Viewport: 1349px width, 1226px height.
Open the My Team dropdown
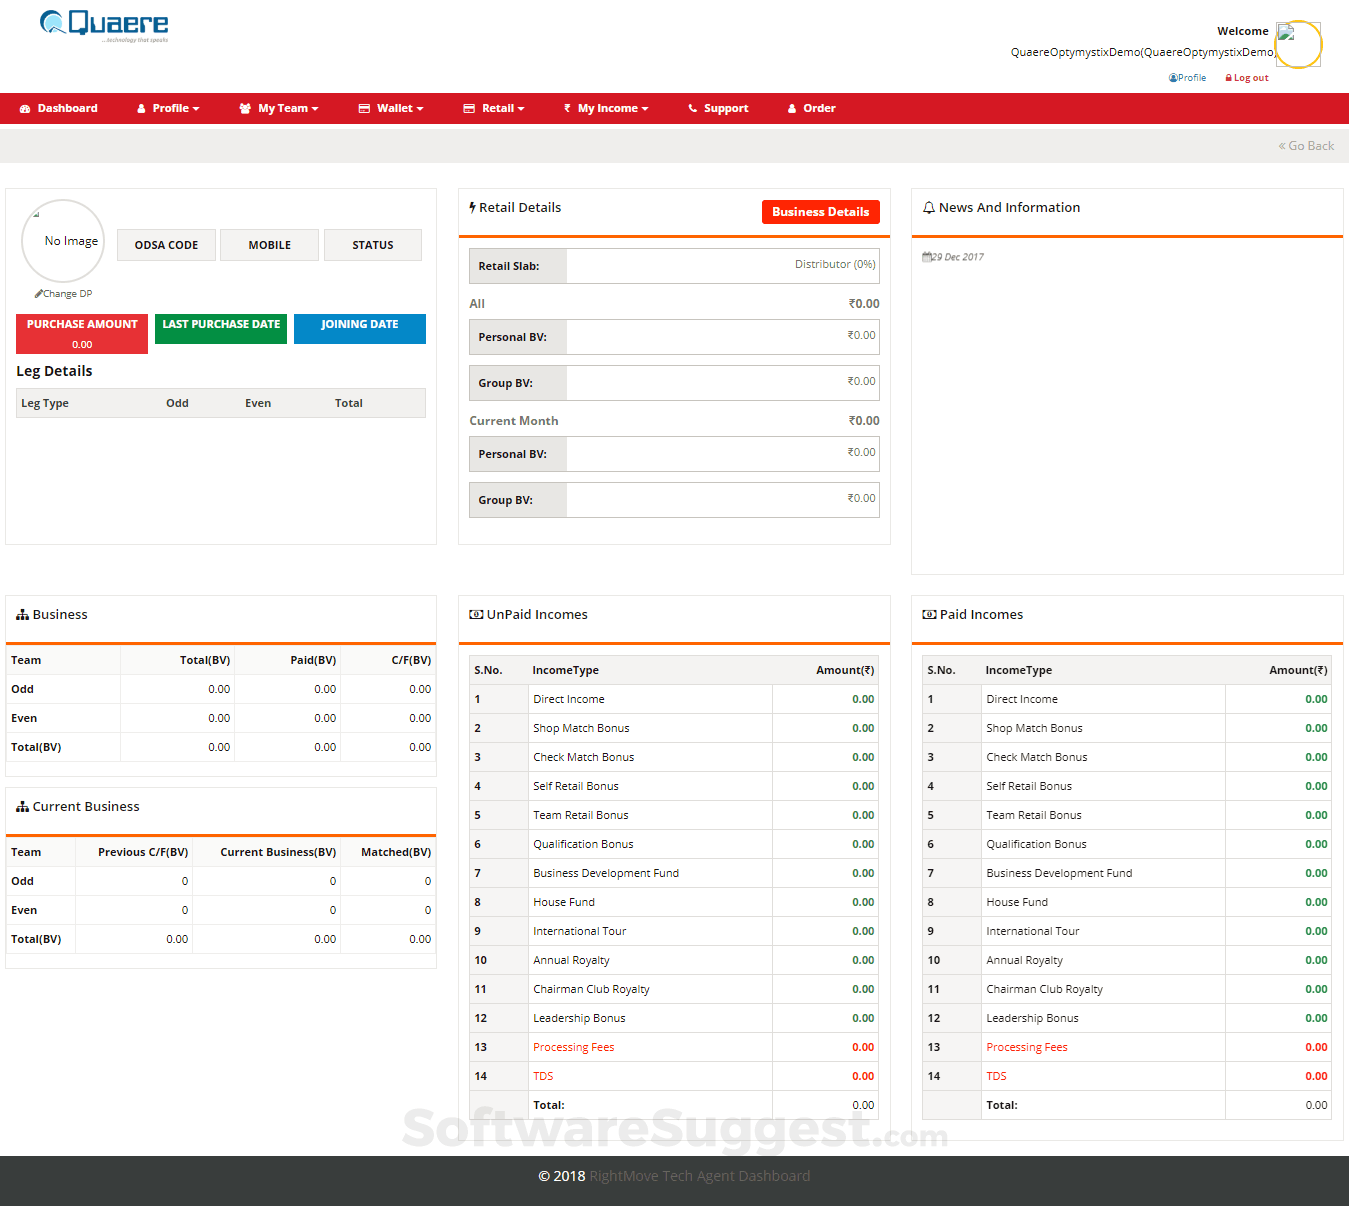click(279, 109)
